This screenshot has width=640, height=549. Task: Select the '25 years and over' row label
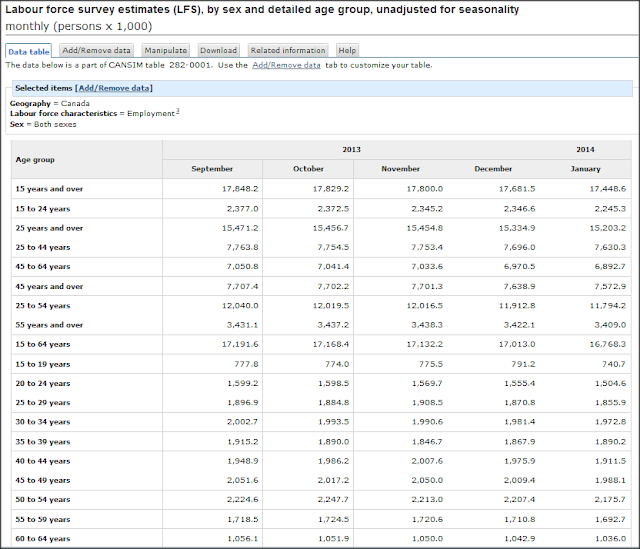pyautogui.click(x=49, y=228)
